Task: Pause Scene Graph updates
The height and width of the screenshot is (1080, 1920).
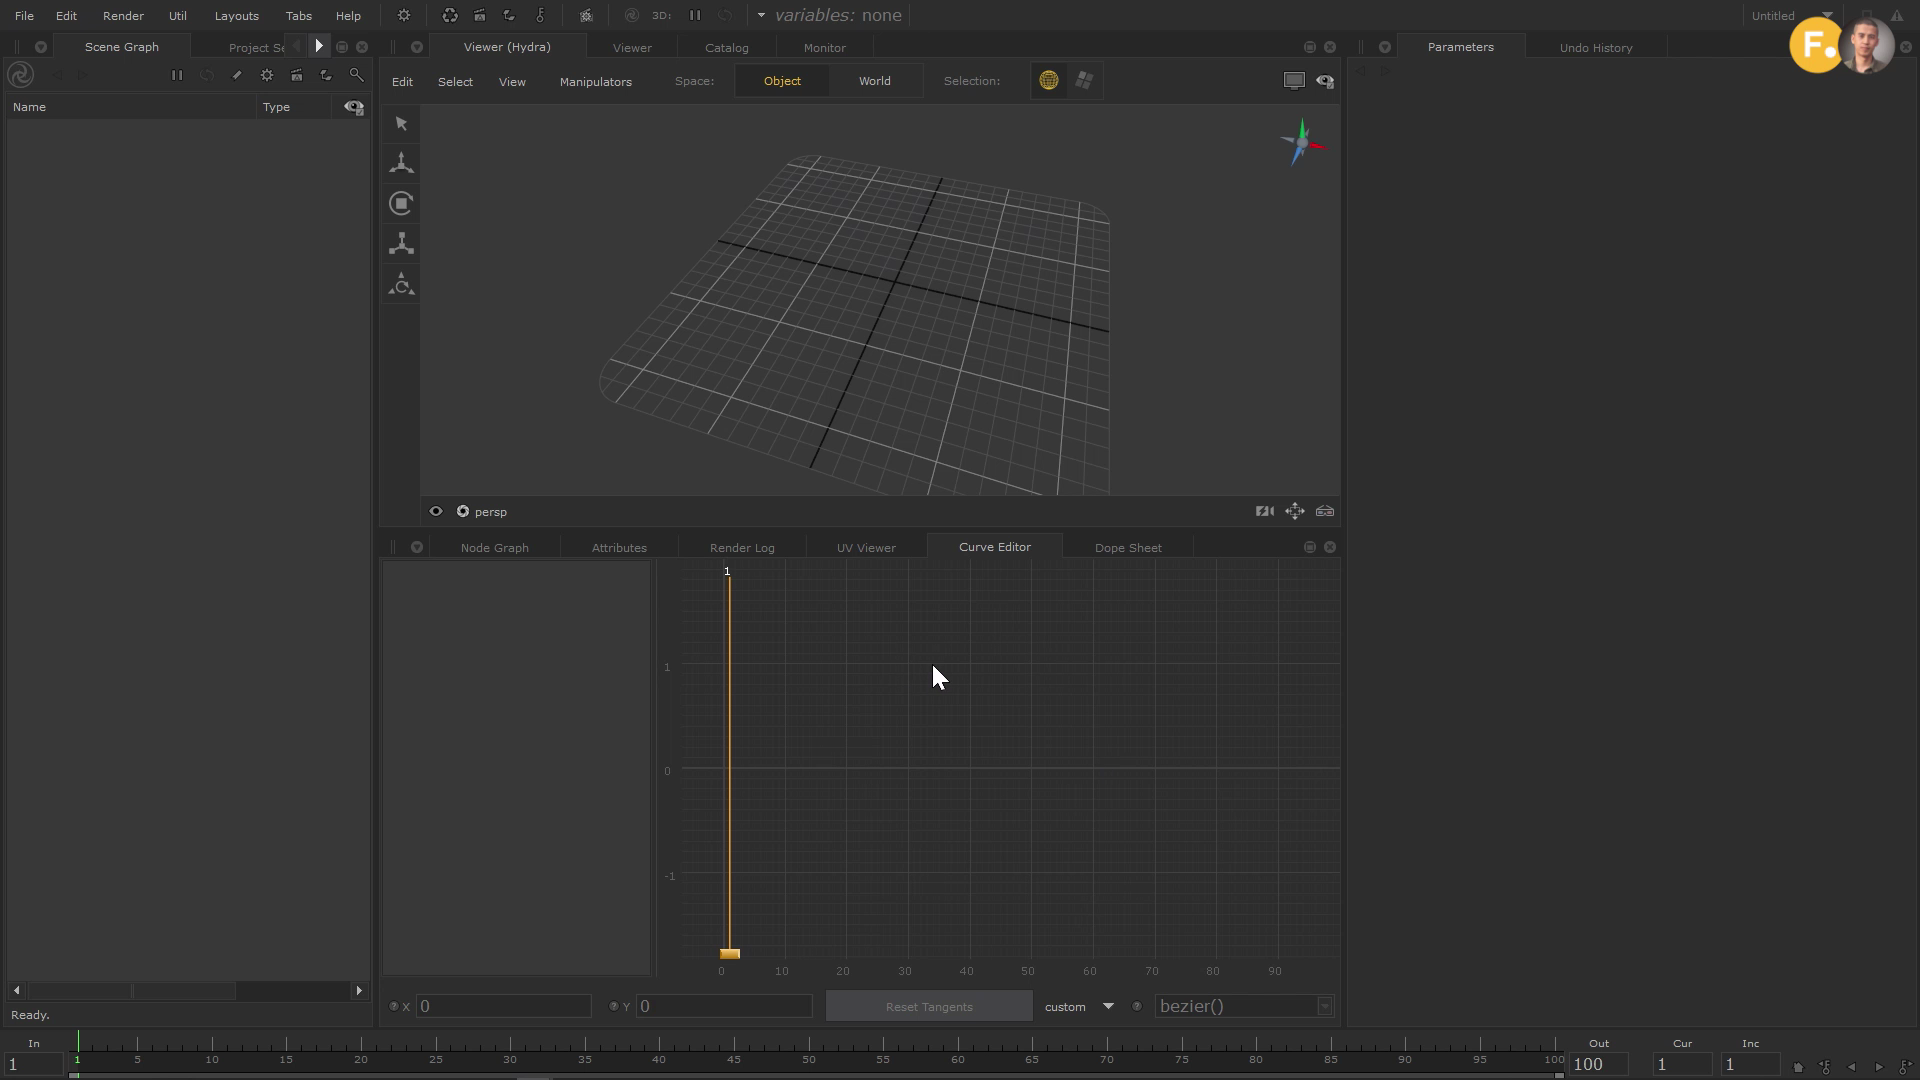Action: click(177, 75)
